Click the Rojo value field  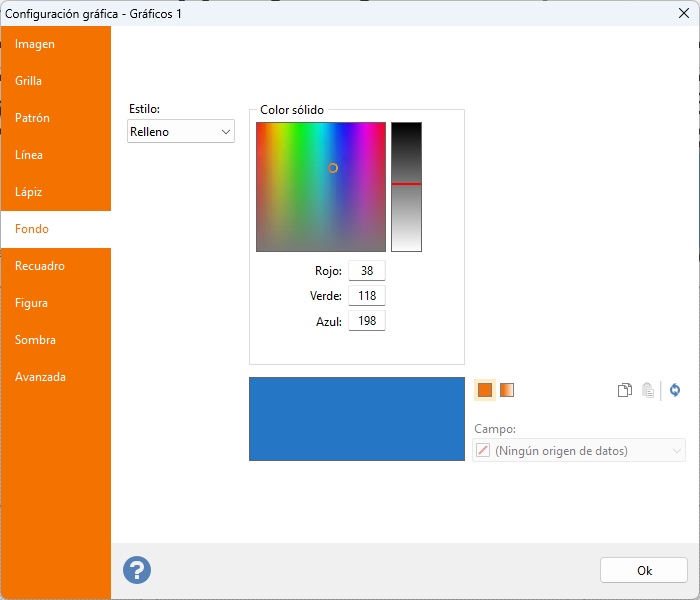pos(366,271)
